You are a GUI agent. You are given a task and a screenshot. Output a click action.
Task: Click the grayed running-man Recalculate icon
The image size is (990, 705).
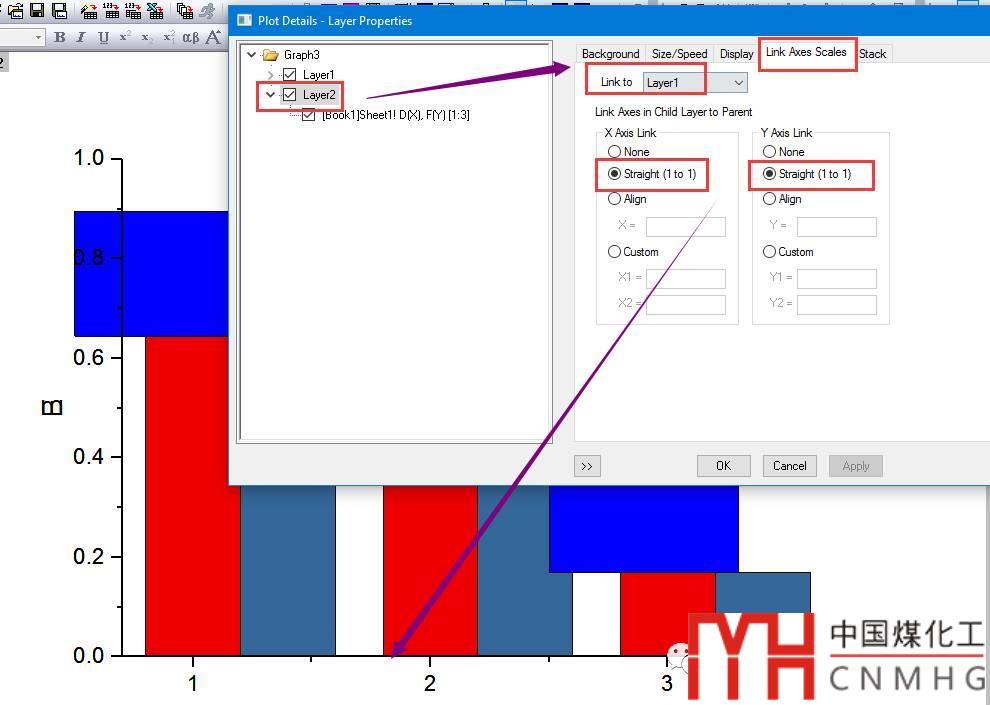(x=206, y=11)
